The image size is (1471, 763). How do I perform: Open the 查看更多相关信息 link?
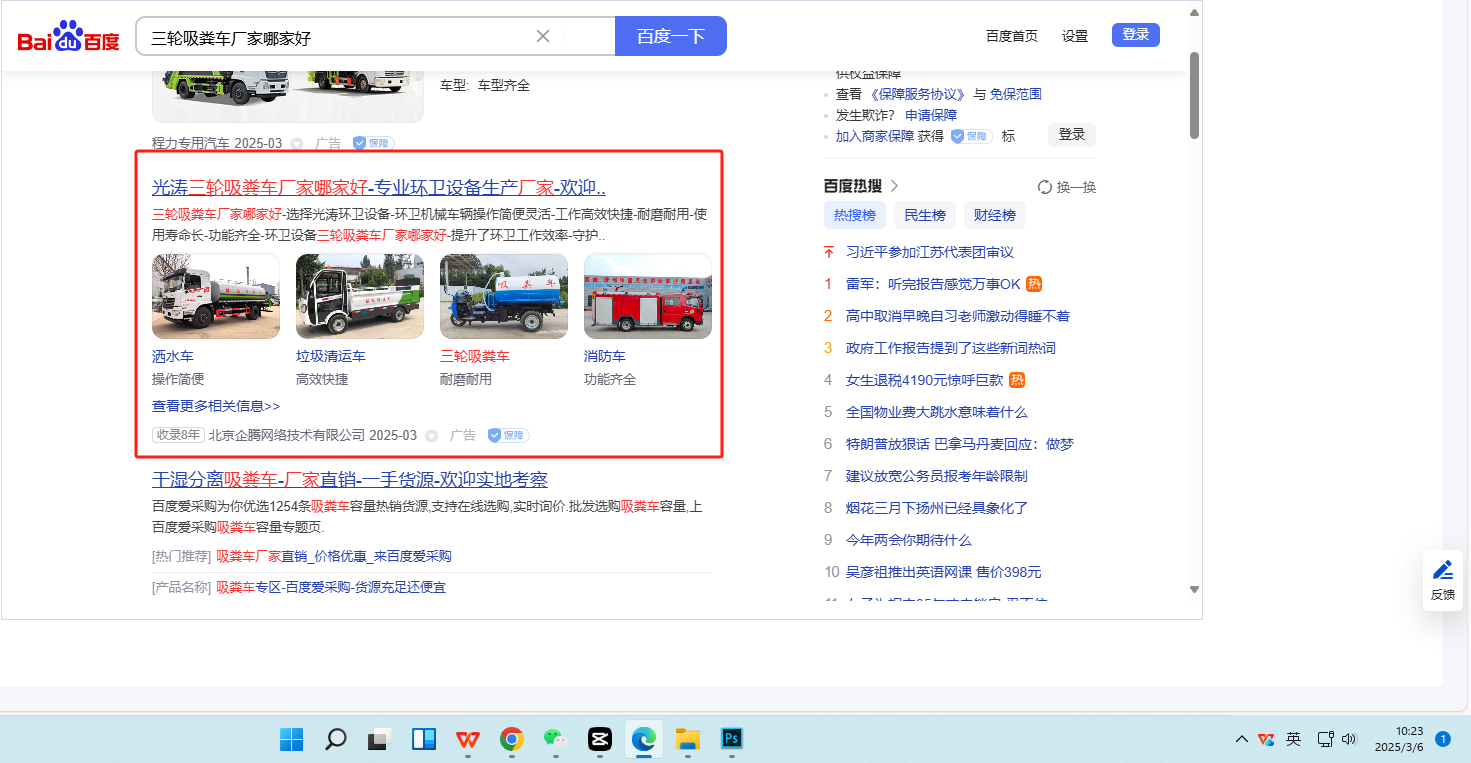pyautogui.click(x=216, y=406)
